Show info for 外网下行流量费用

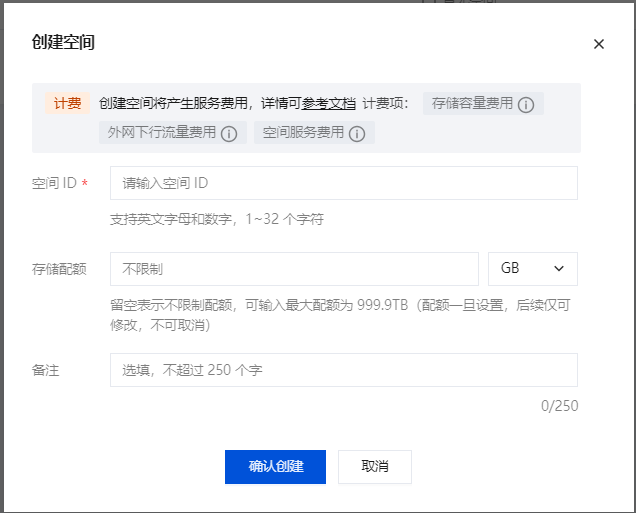[x=229, y=133]
